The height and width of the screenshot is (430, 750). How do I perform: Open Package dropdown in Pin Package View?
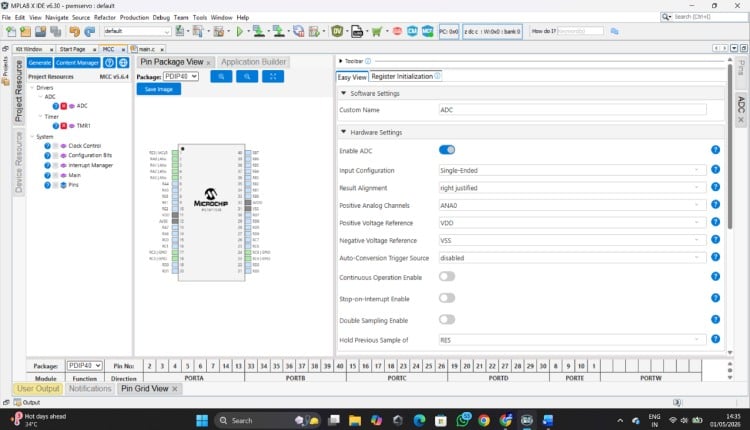coord(181,77)
